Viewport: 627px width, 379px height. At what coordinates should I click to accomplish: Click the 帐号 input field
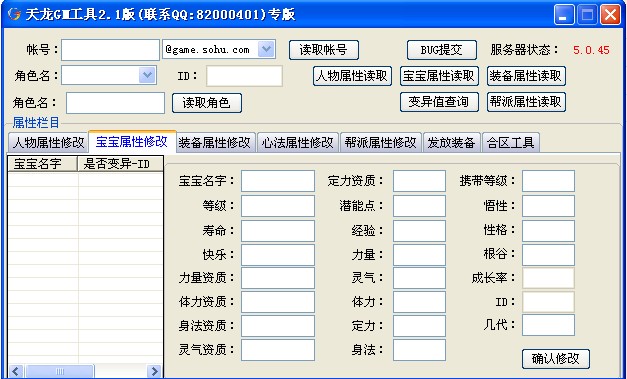[110, 50]
